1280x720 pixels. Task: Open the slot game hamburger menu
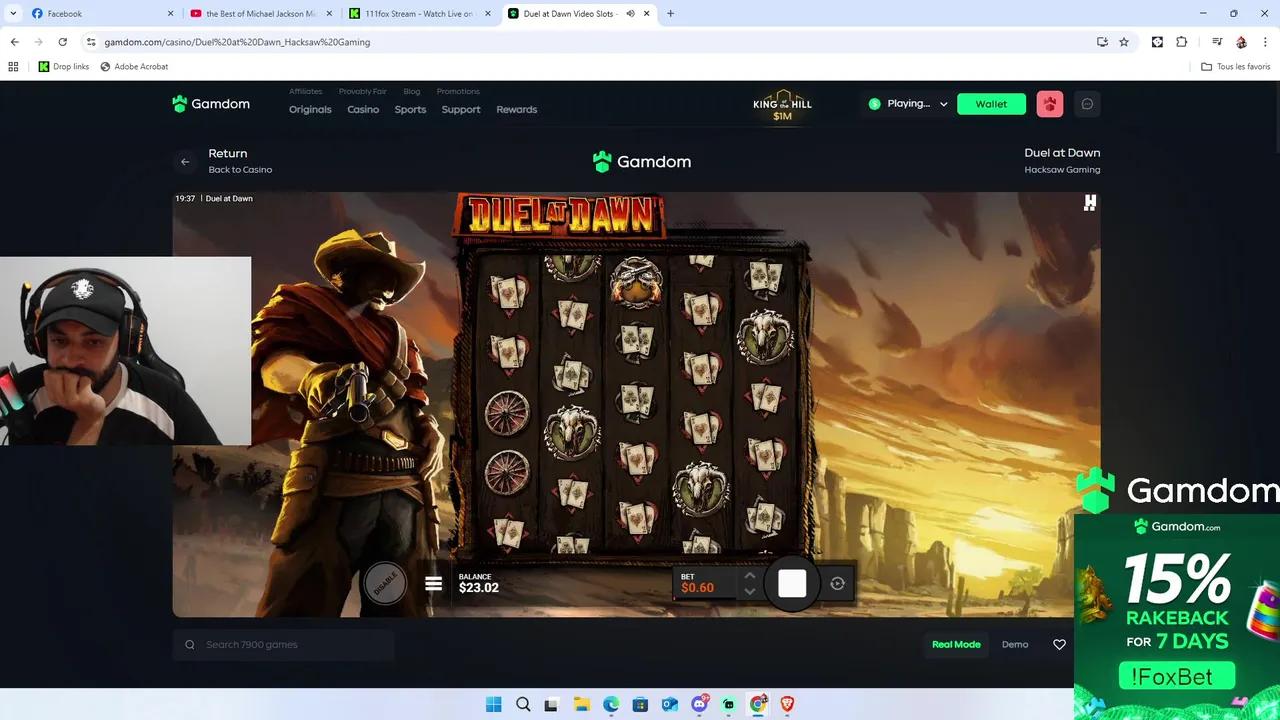(x=433, y=584)
